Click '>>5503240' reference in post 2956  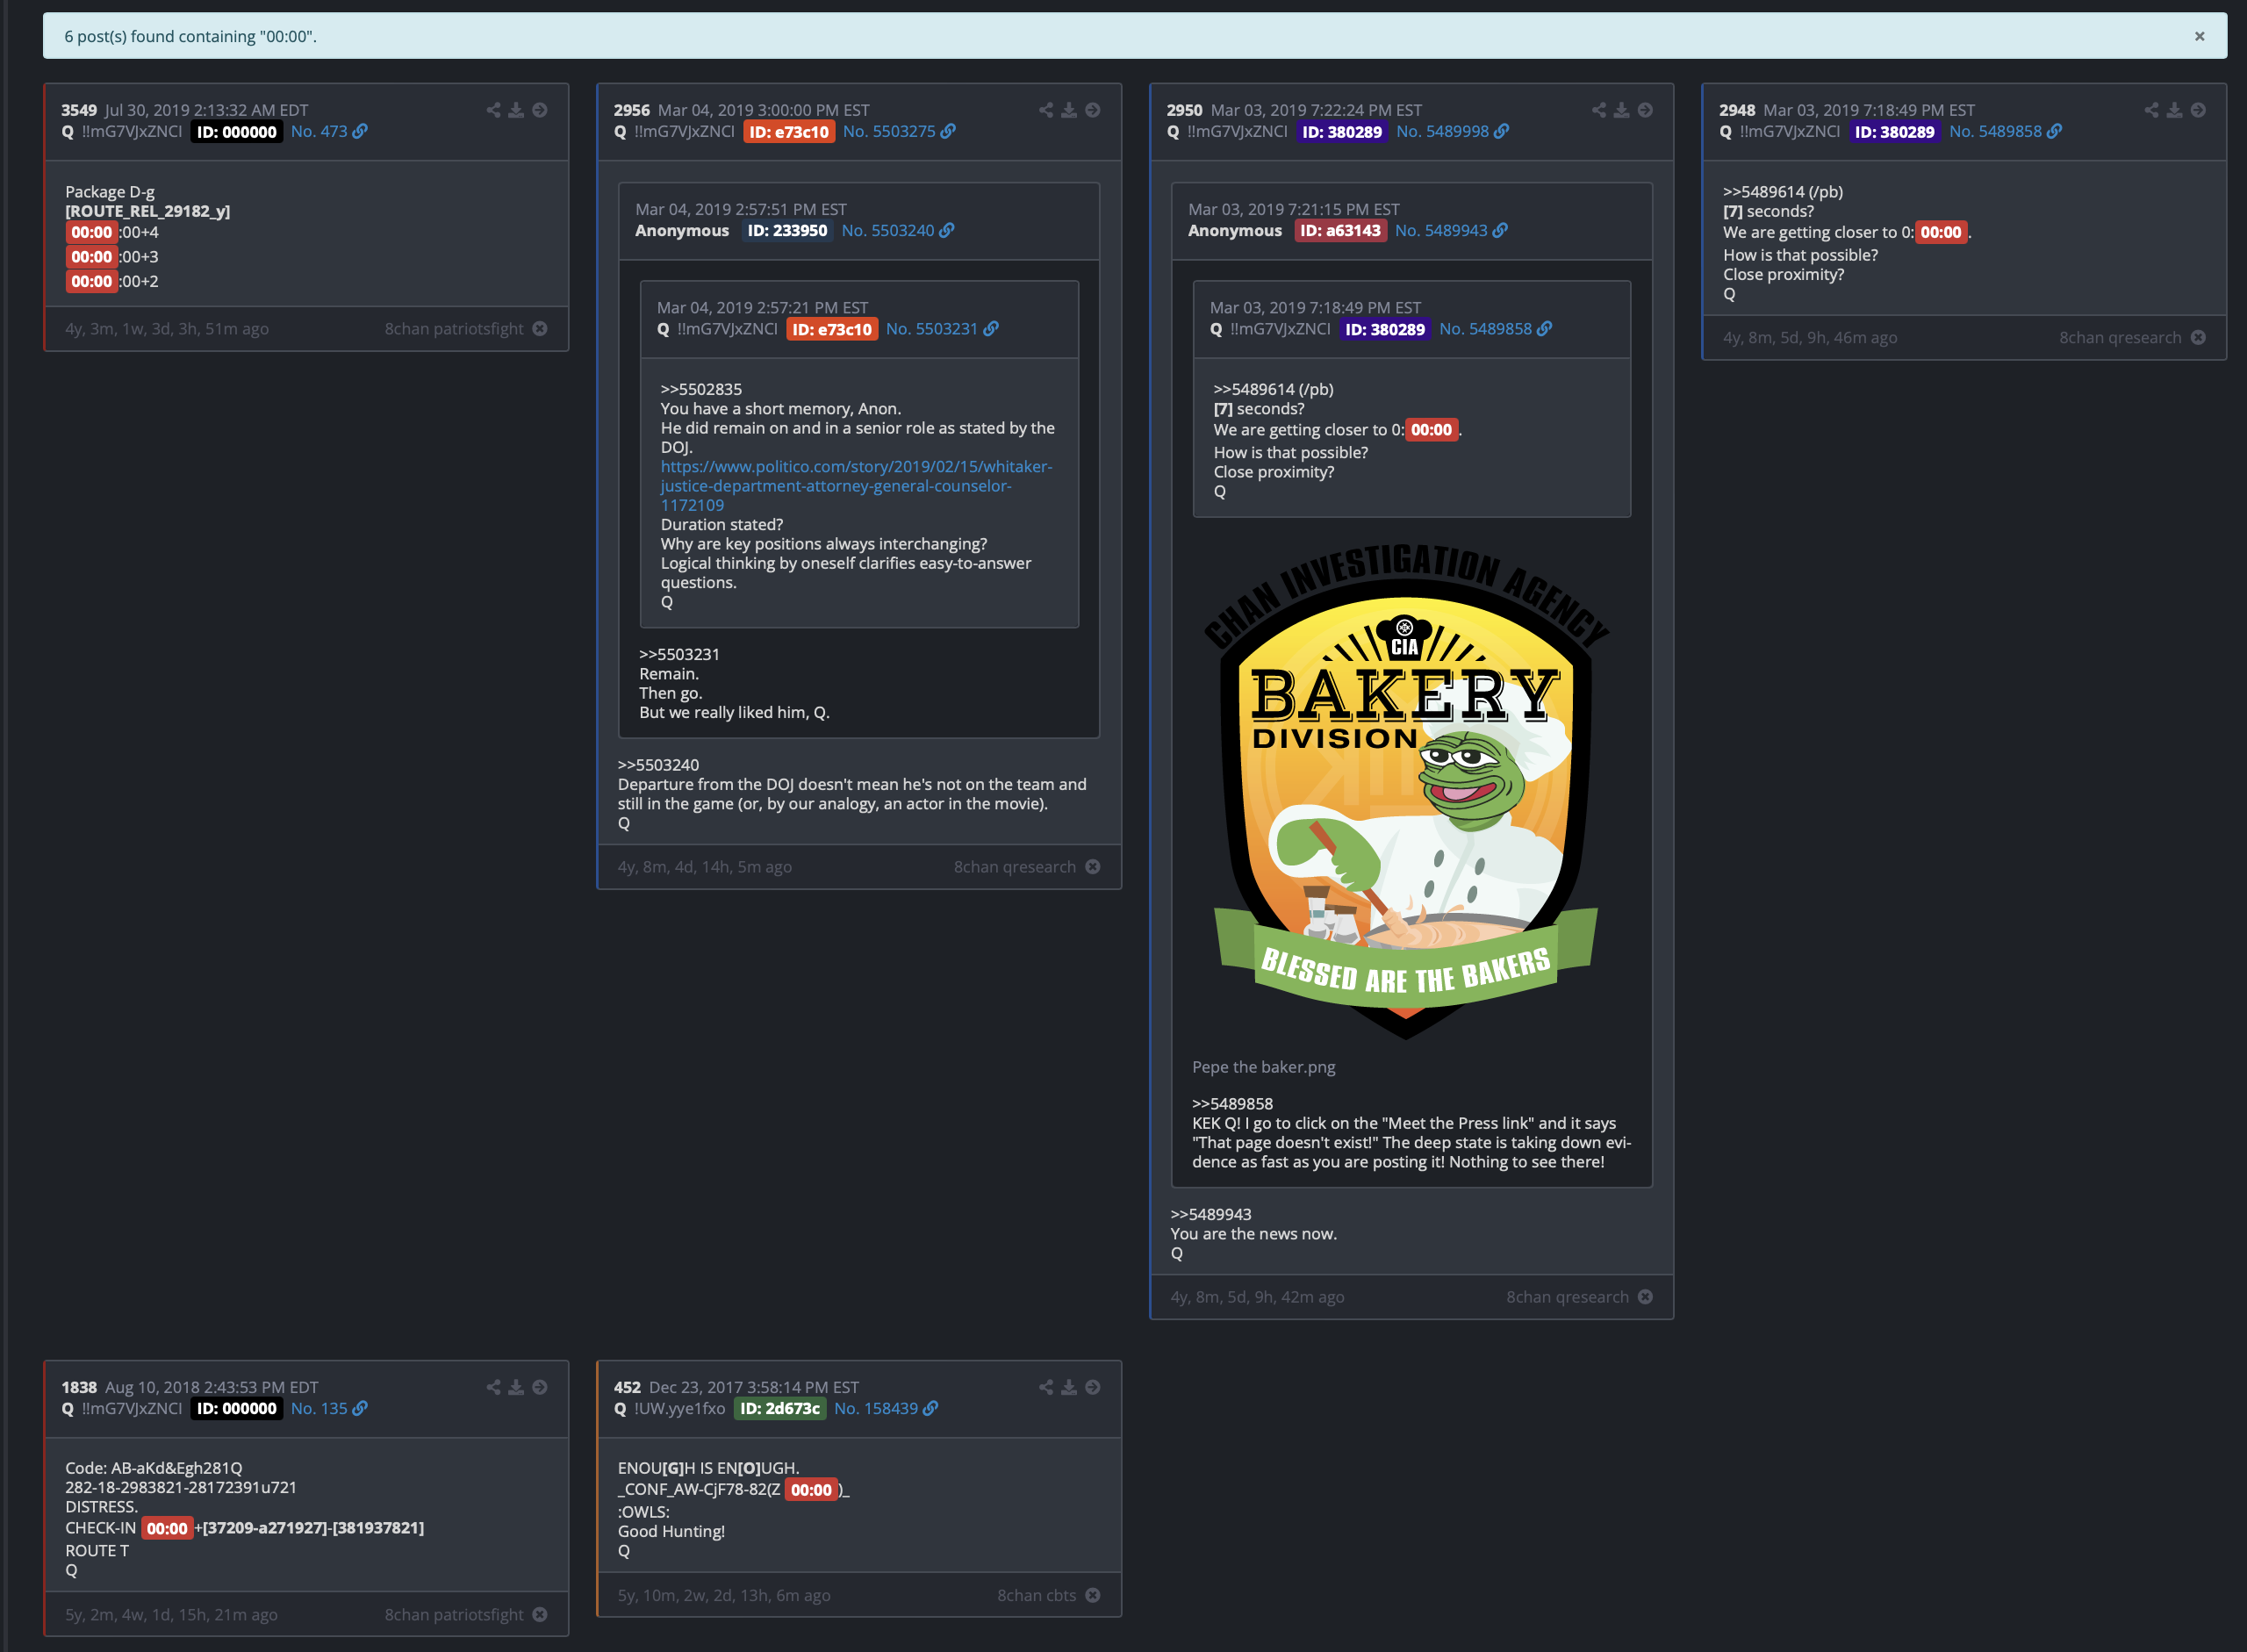click(658, 764)
